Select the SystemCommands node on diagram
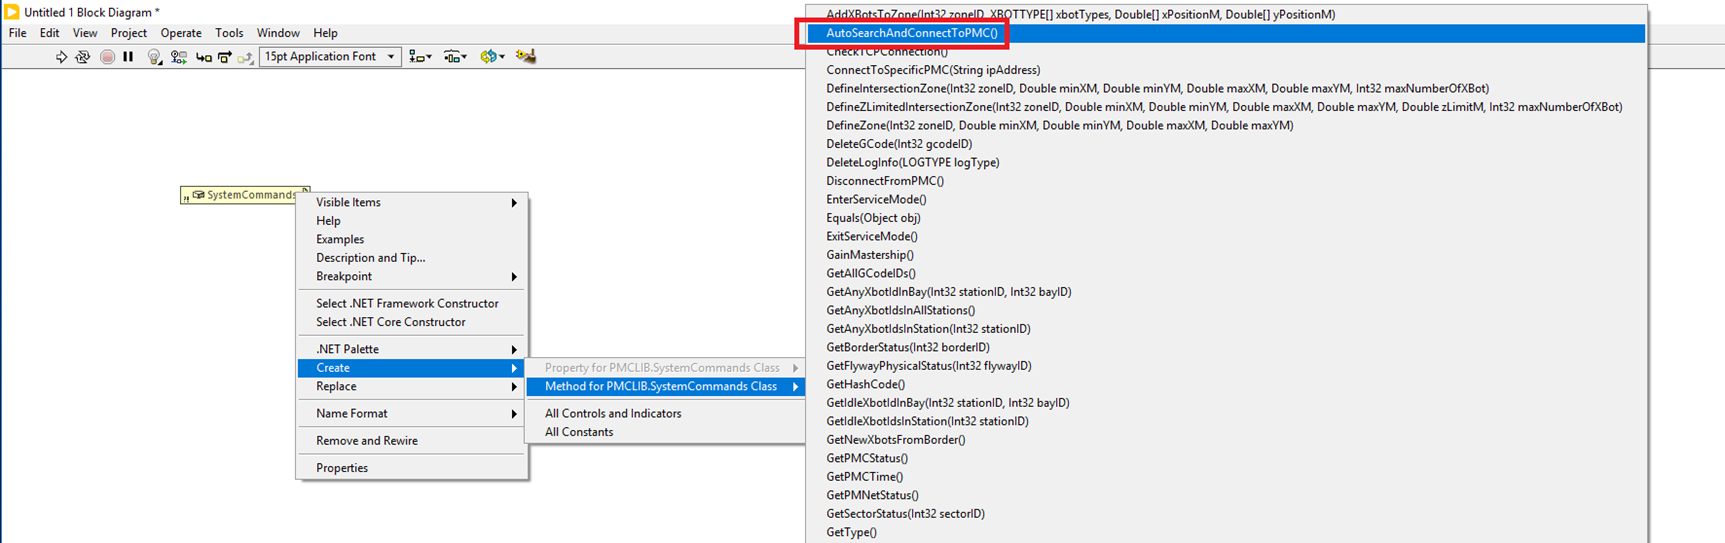The image size is (1725, 543). click(246, 195)
